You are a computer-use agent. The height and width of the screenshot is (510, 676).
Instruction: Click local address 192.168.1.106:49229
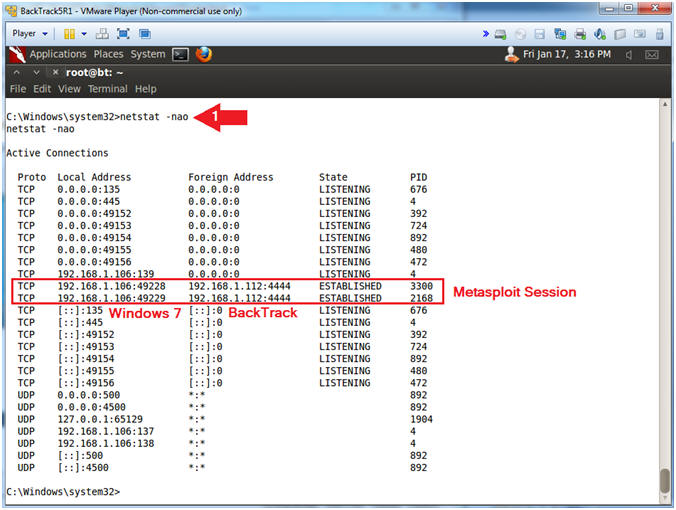coord(111,298)
